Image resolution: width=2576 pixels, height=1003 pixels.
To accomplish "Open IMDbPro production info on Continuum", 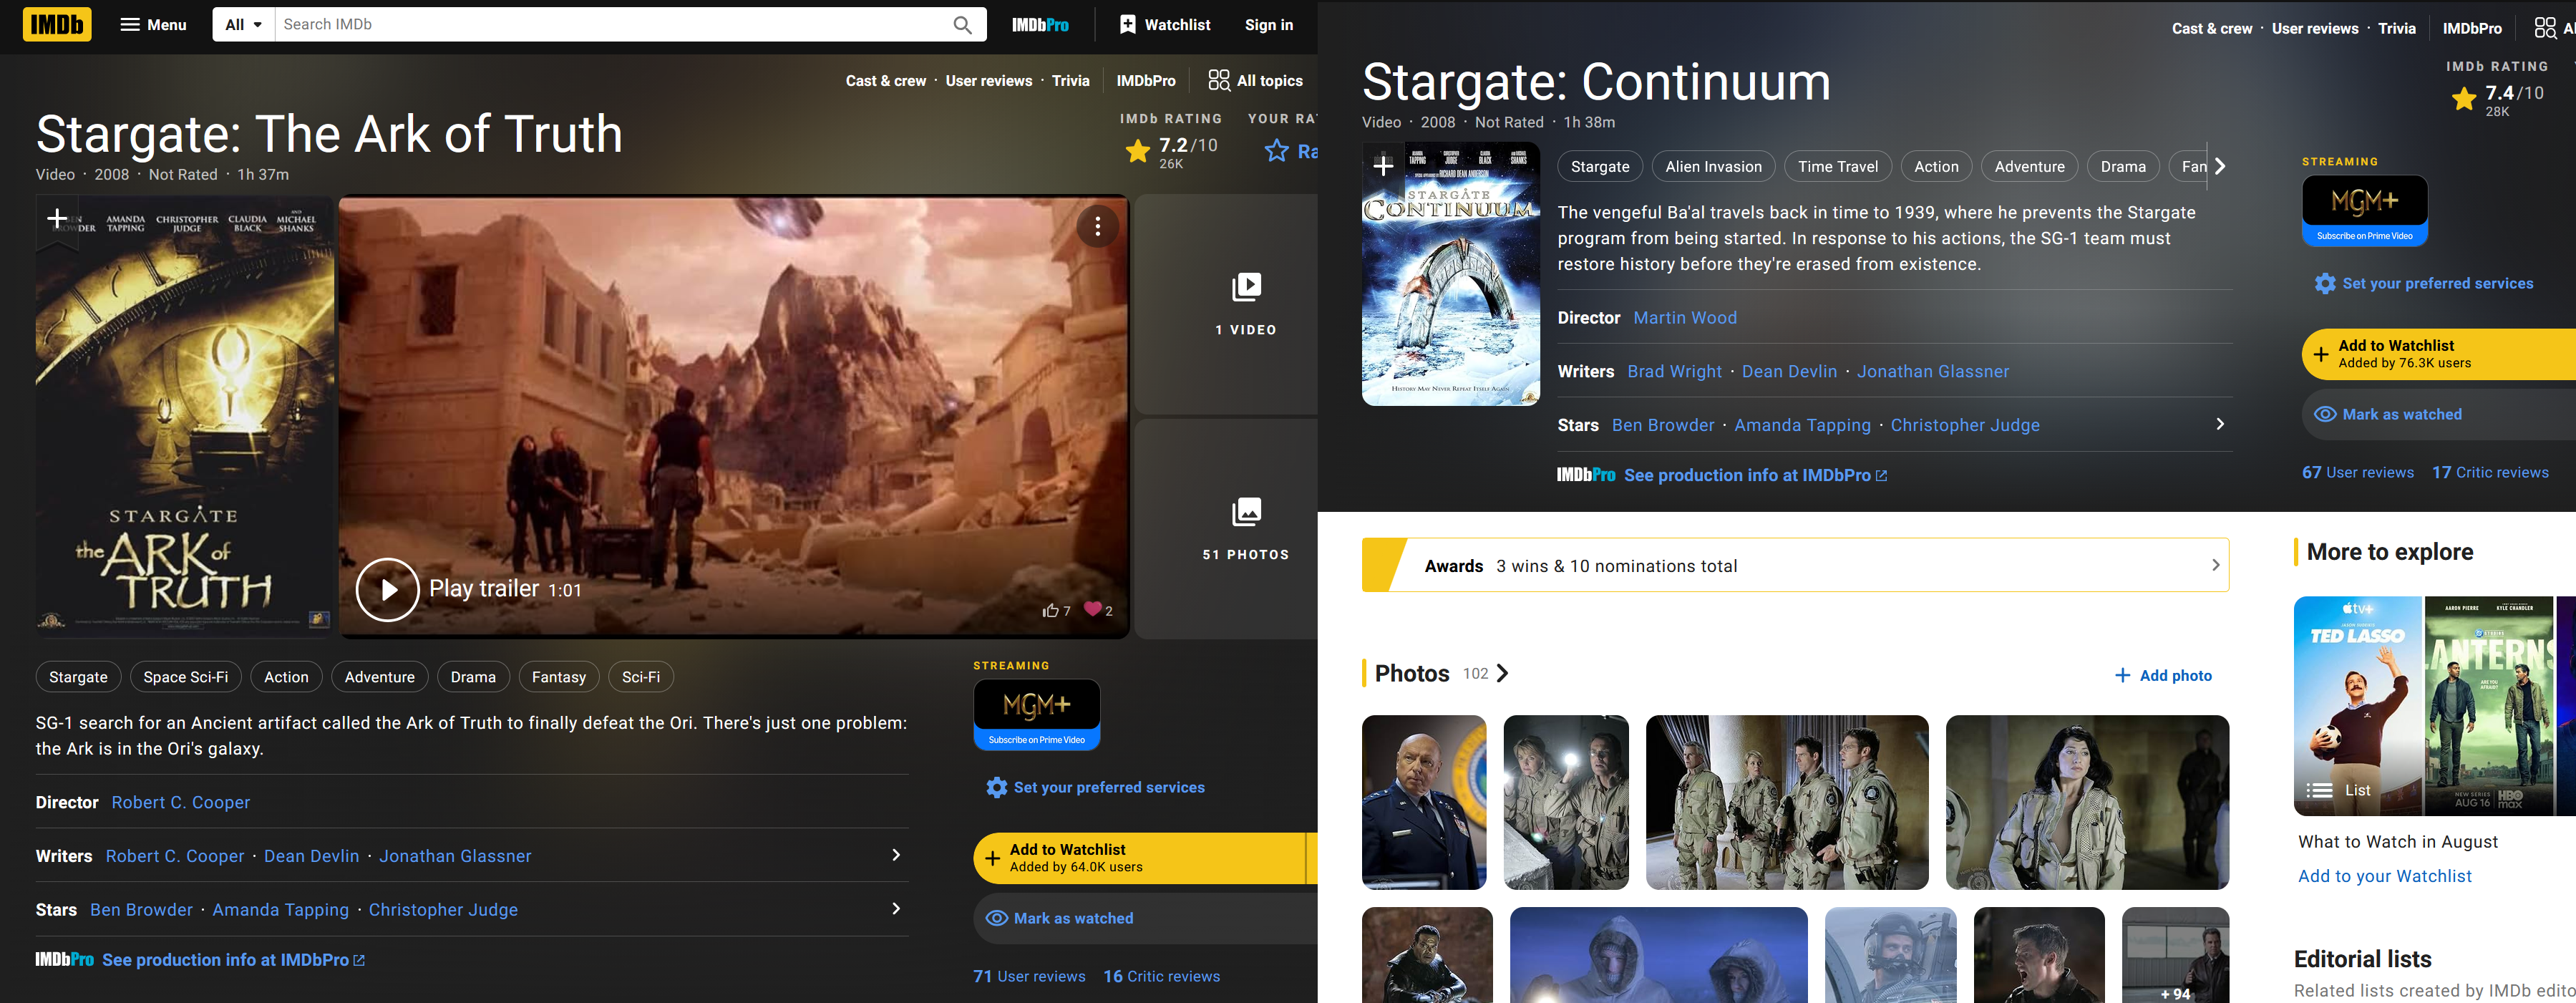I will click(x=1755, y=475).
